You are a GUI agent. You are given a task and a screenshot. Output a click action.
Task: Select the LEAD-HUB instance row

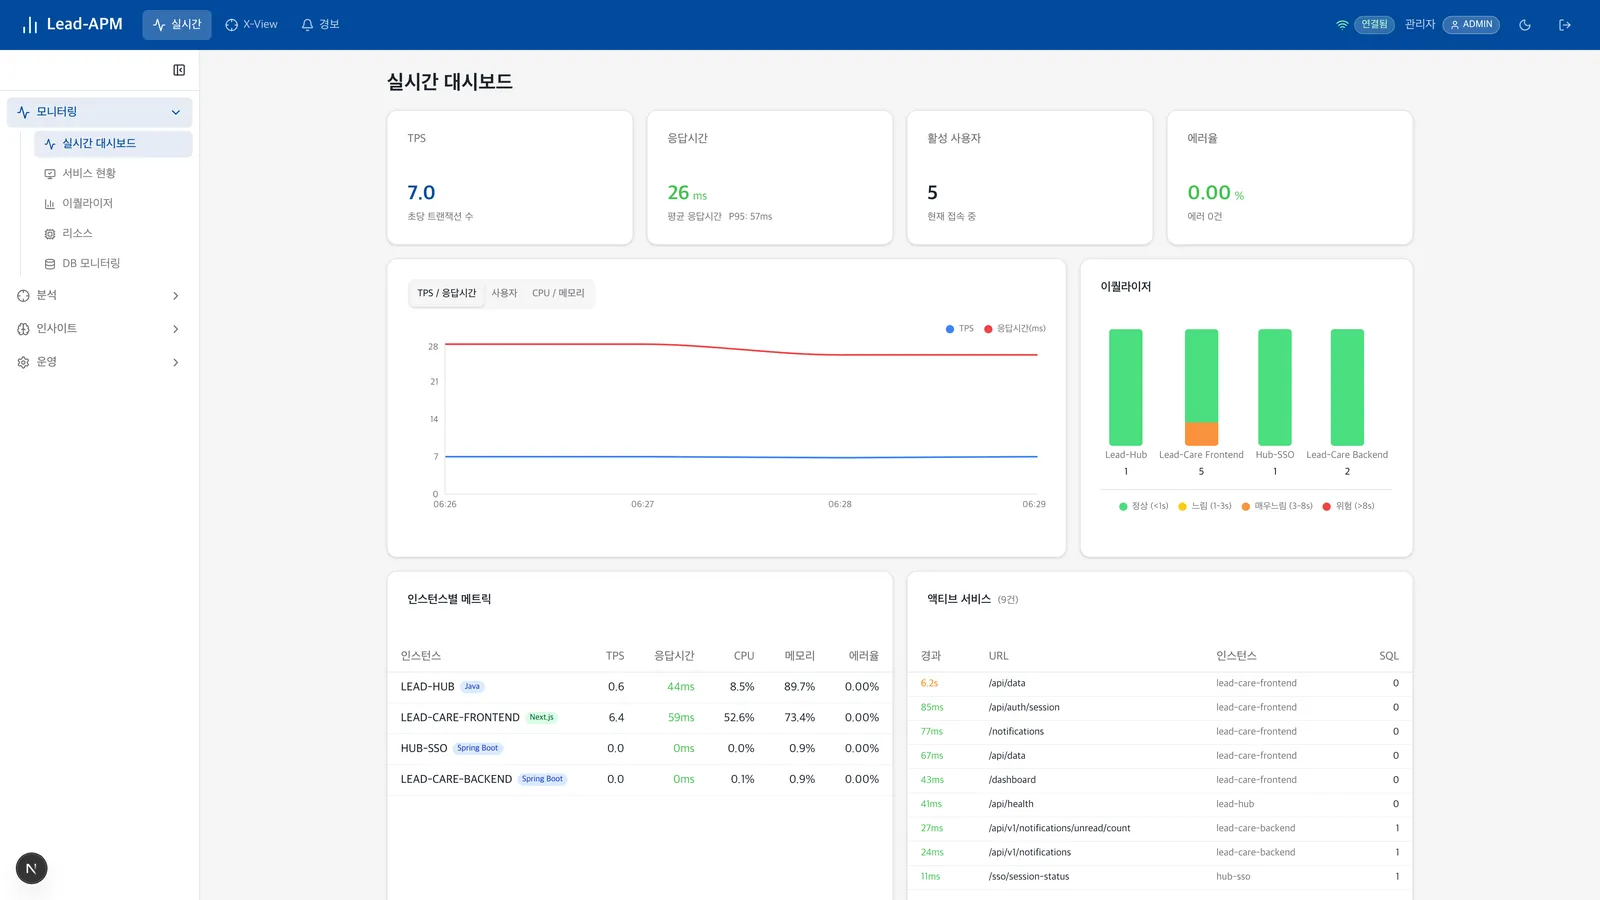[x=640, y=687]
